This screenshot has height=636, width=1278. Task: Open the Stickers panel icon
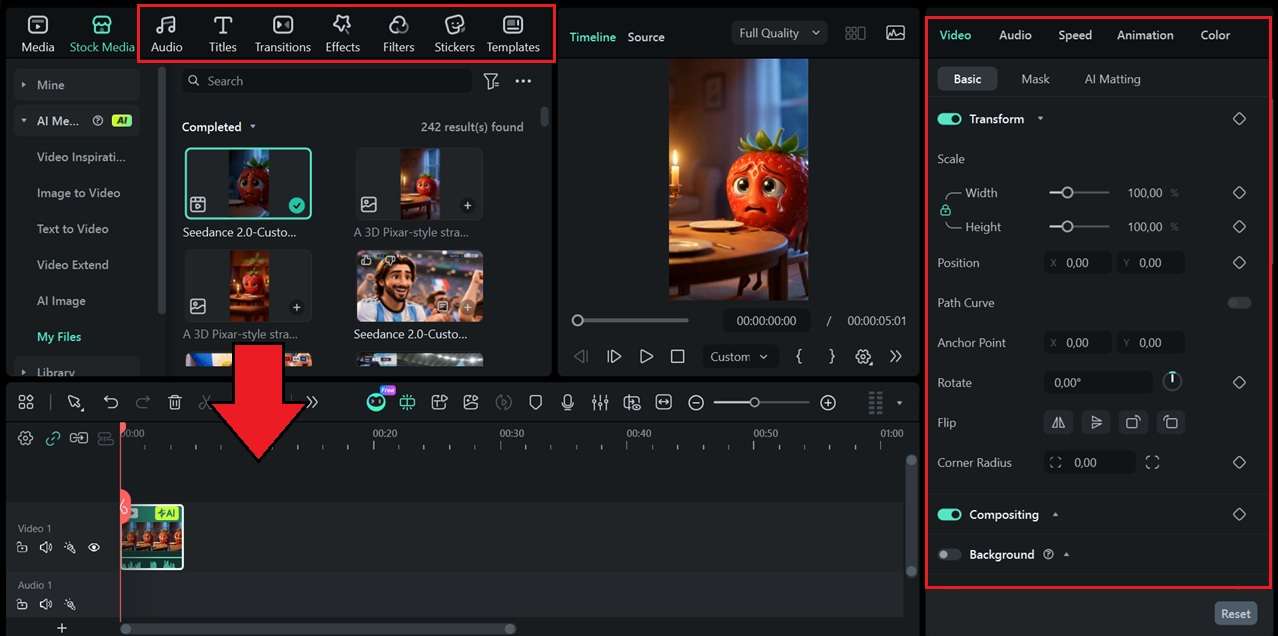(x=454, y=25)
